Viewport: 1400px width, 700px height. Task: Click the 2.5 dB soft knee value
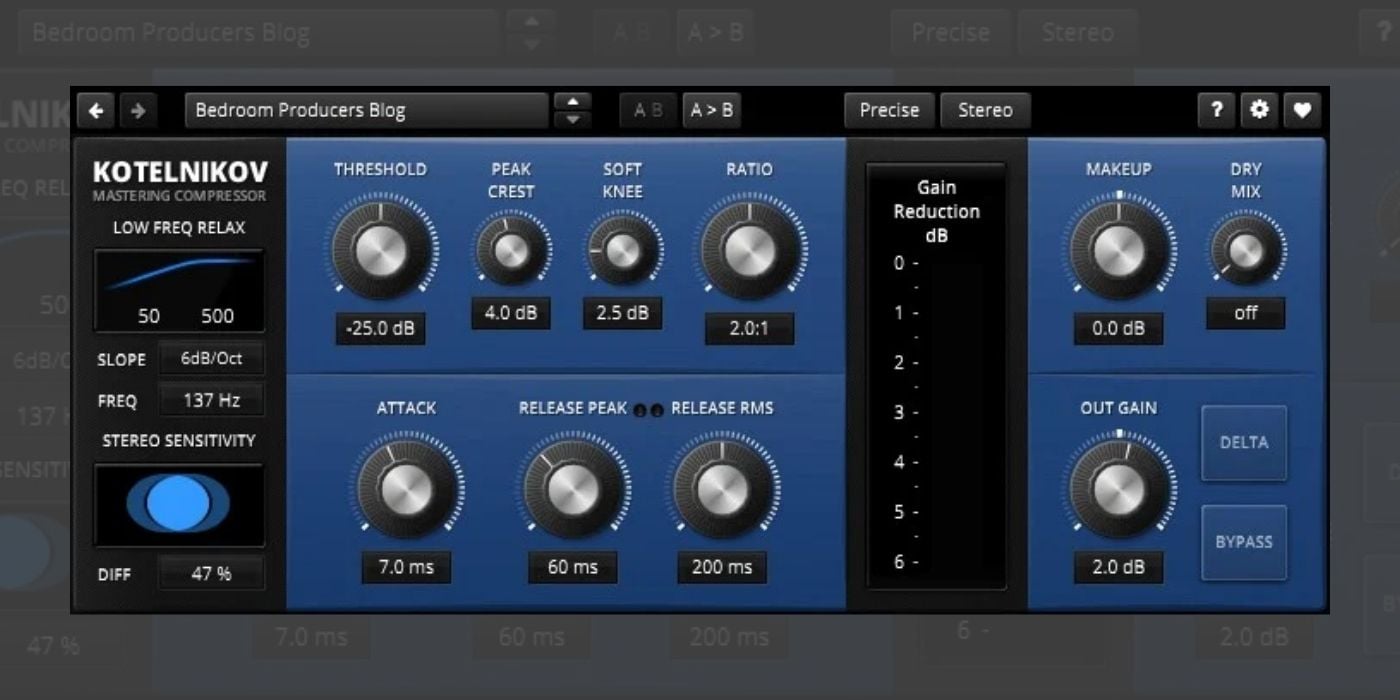coord(623,313)
